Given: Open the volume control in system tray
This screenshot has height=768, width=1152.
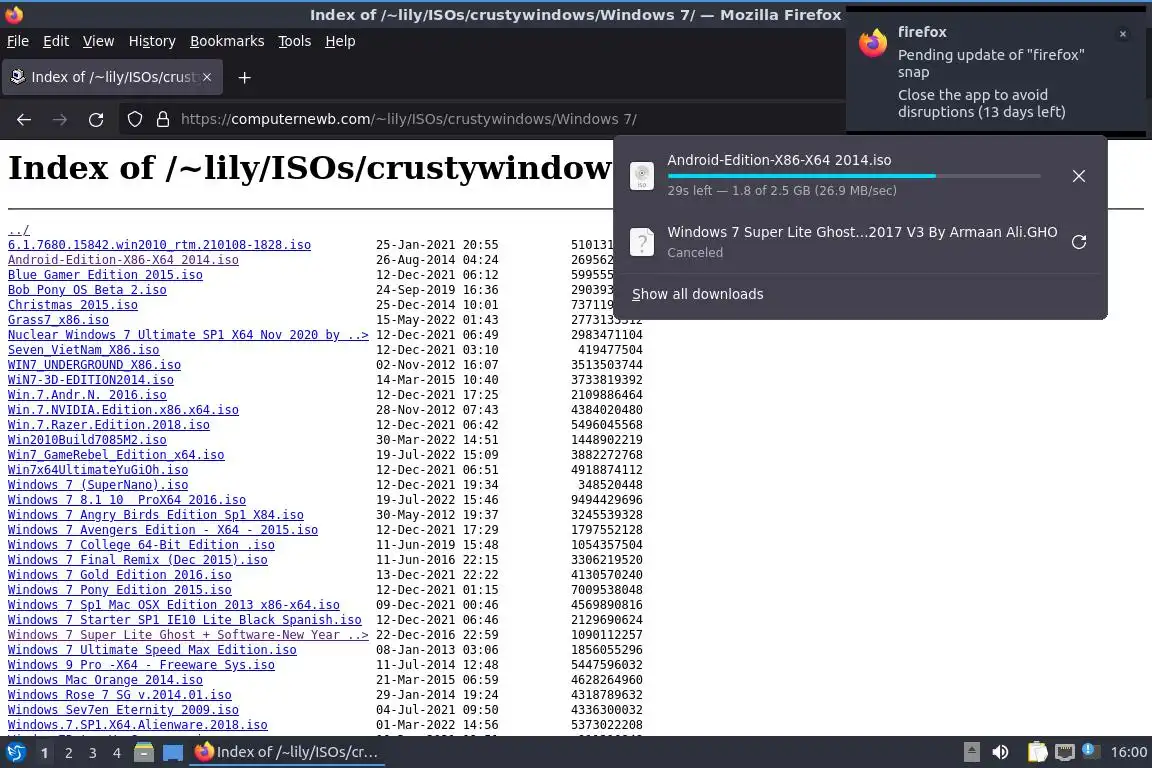Looking at the screenshot, I should (1000, 752).
